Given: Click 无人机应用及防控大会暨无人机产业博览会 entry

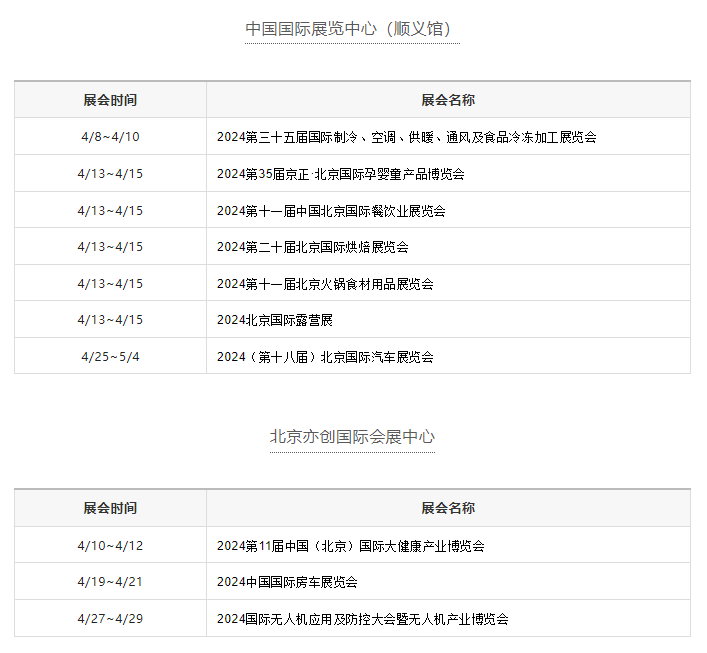Looking at the screenshot, I should coord(363,619).
